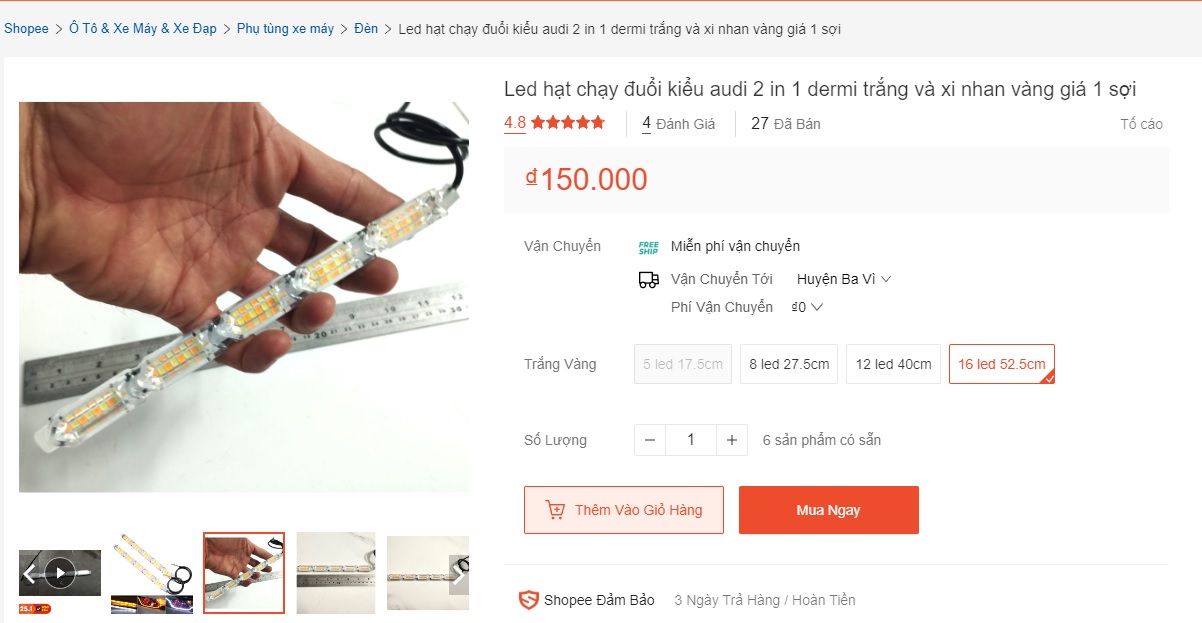The height and width of the screenshot is (623, 1202).
Task: Expand the Huyện Ba Vì destination dropdown
Action: coord(843,279)
